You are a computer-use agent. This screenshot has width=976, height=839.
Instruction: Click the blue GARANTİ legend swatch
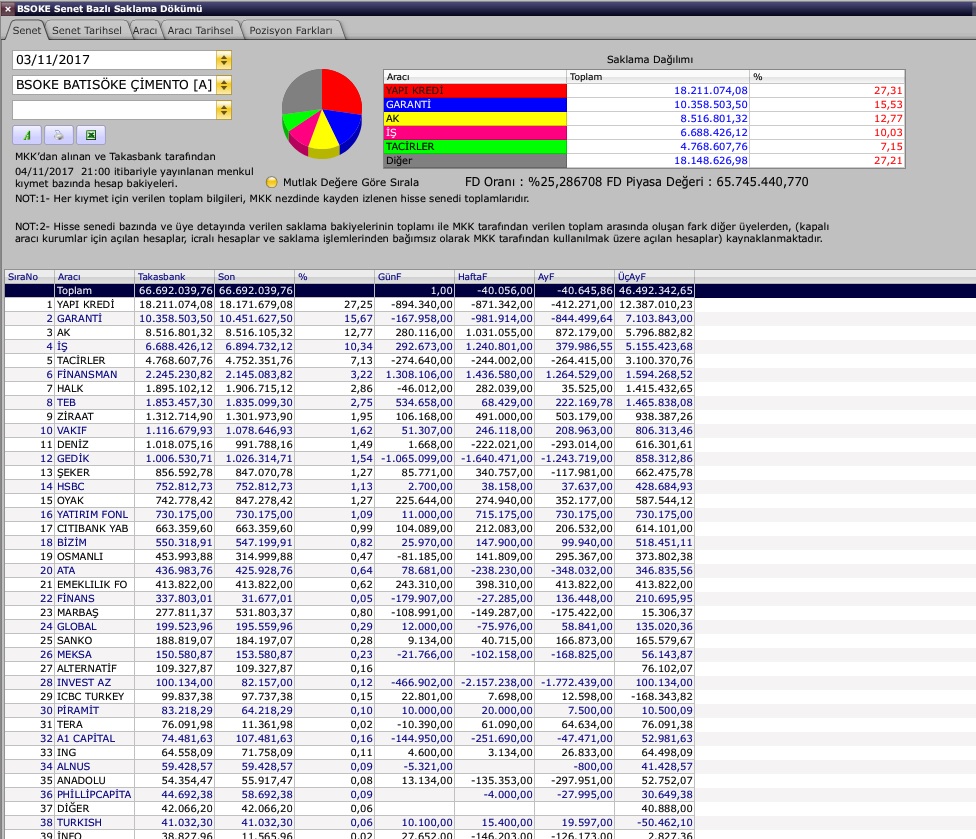pyautogui.click(x=476, y=105)
